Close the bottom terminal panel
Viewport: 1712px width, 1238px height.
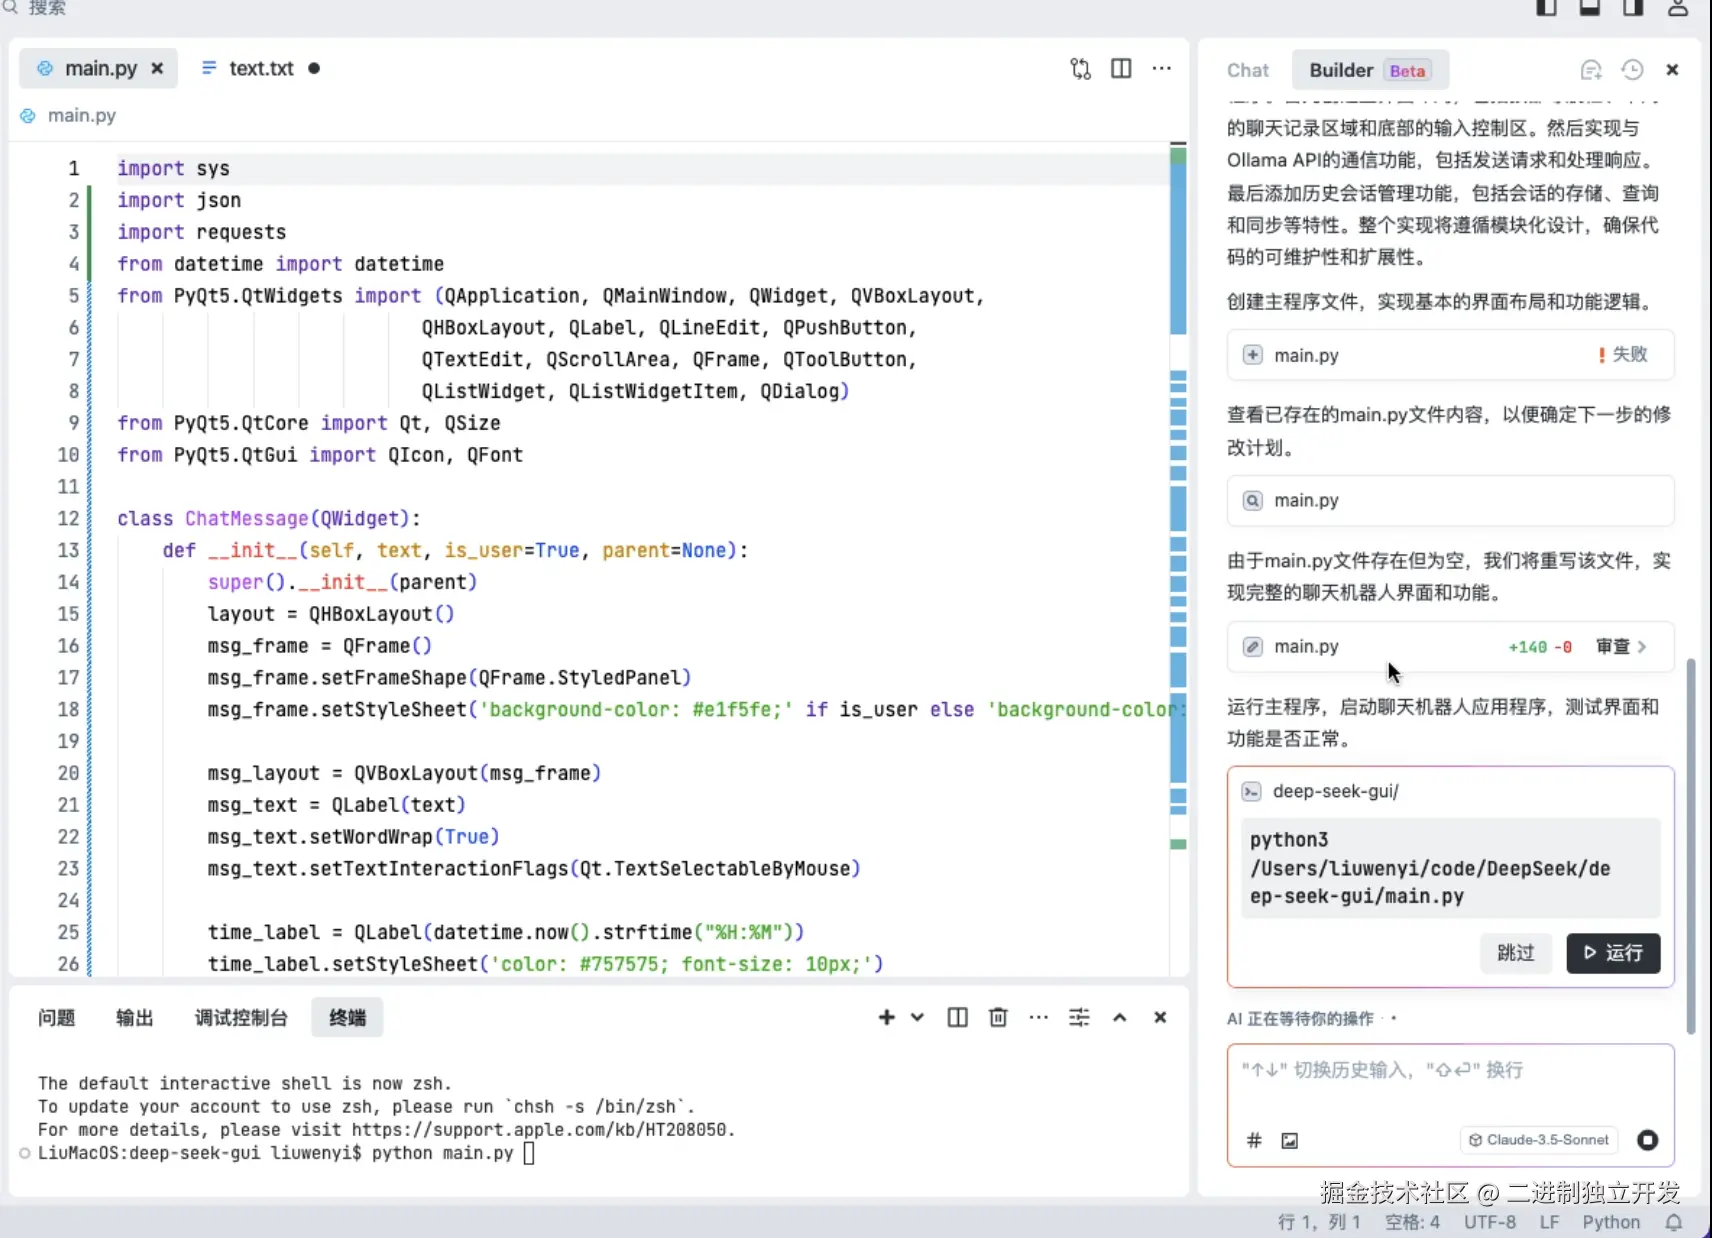coord(1160,1018)
